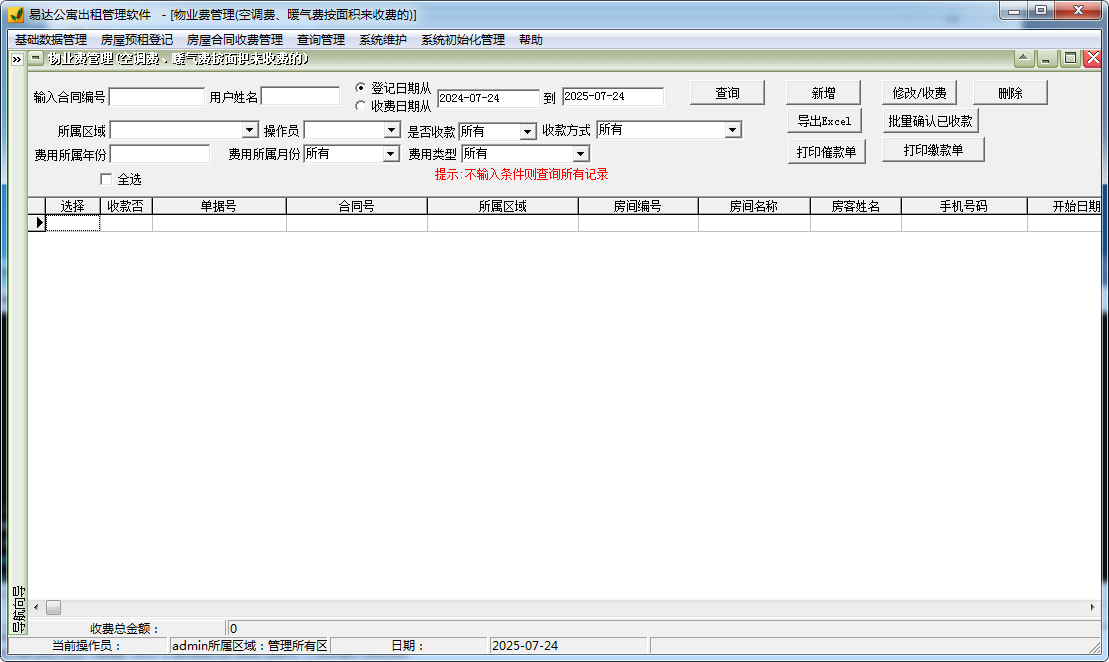This screenshot has width=1109, height=662.
Task: Click the 查询 (Query) button
Action: pyautogui.click(x=727, y=92)
